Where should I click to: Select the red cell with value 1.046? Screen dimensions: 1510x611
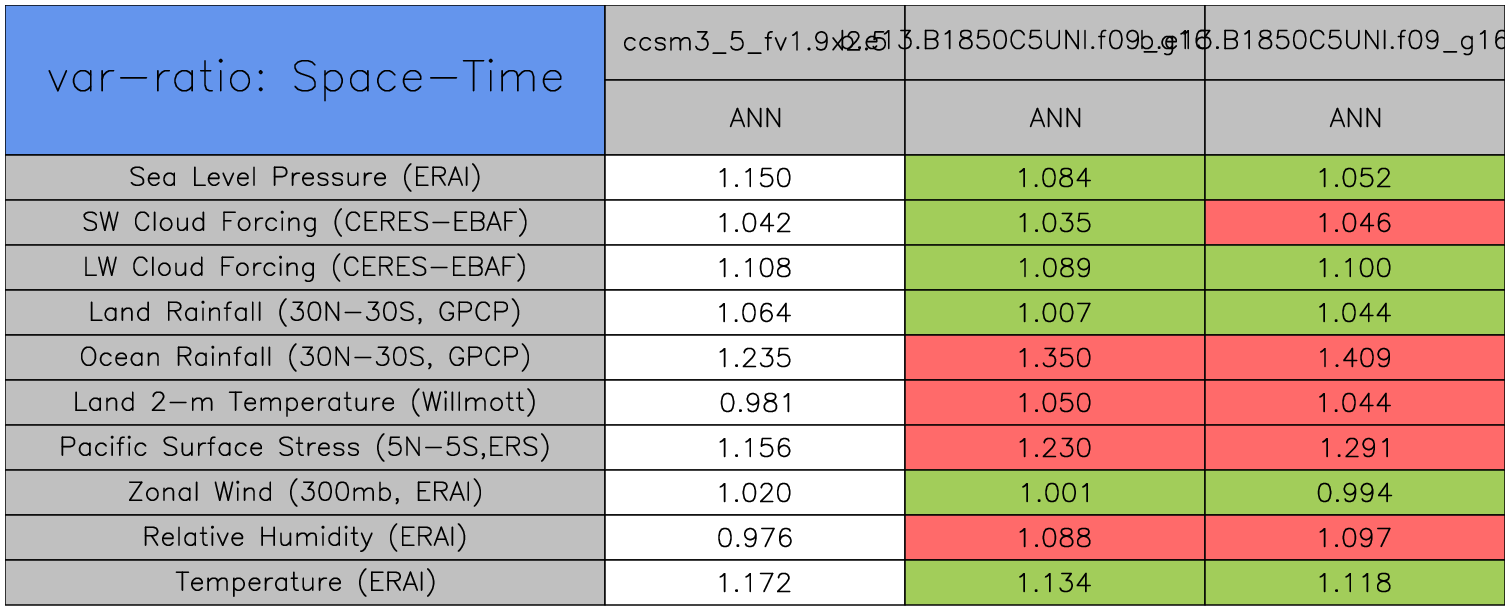coord(1355,223)
